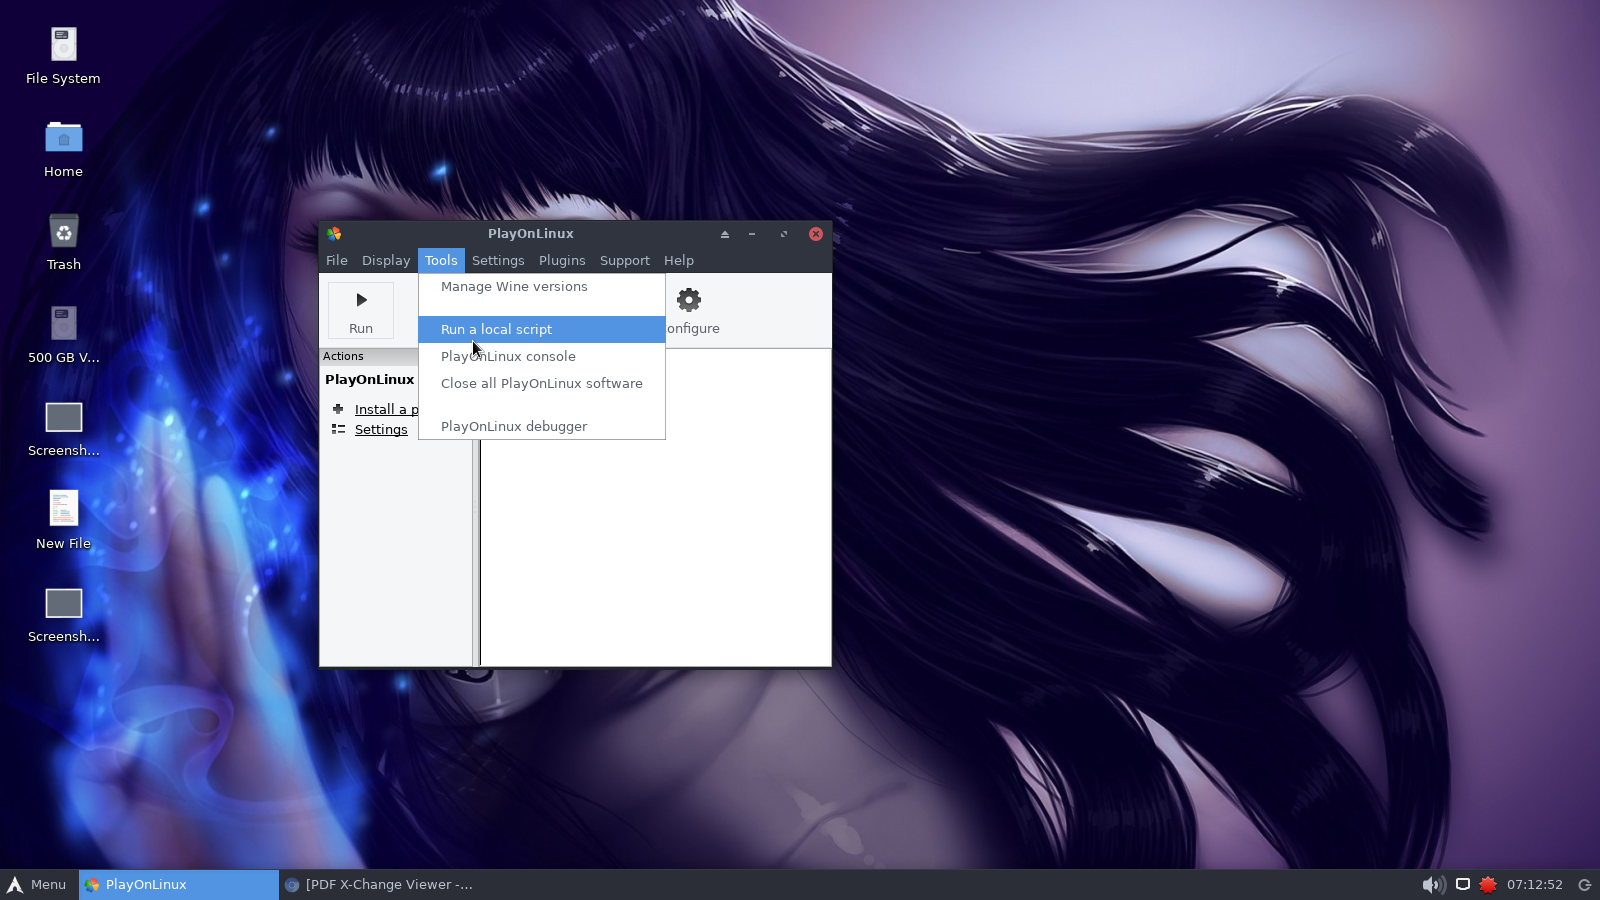
Task: Open the Display menu
Action: [386, 261]
